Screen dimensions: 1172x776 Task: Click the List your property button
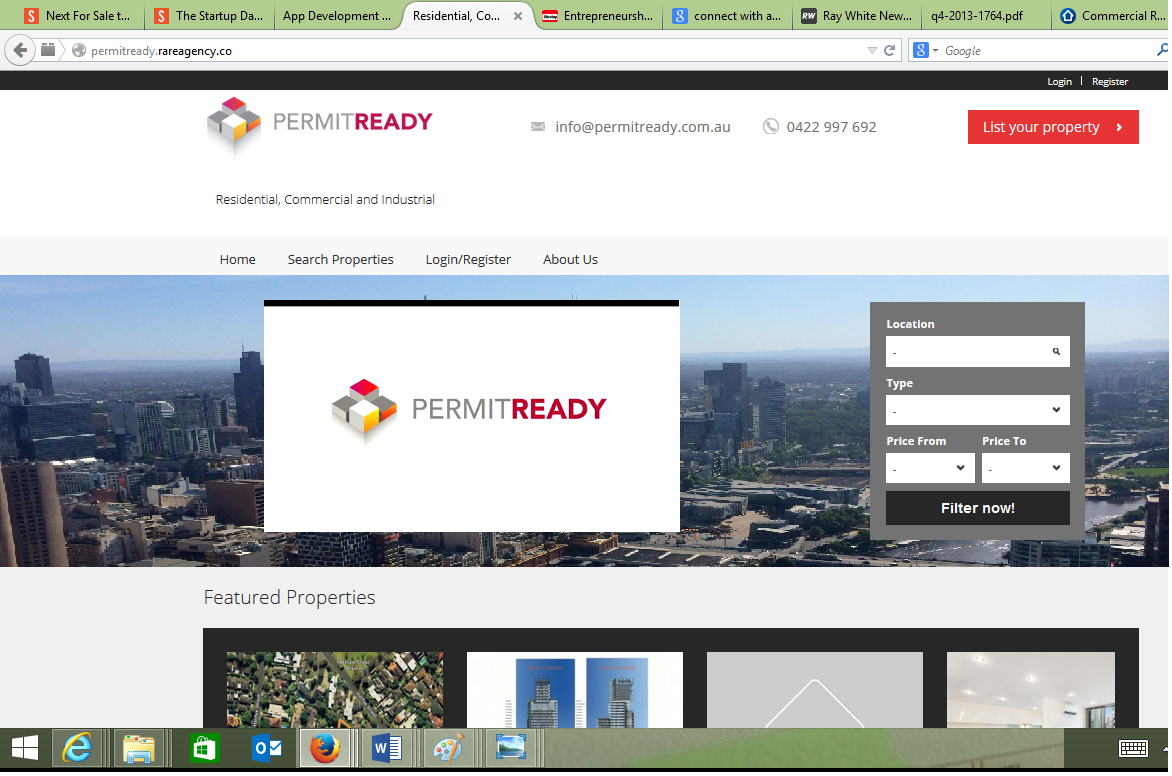click(x=1052, y=127)
